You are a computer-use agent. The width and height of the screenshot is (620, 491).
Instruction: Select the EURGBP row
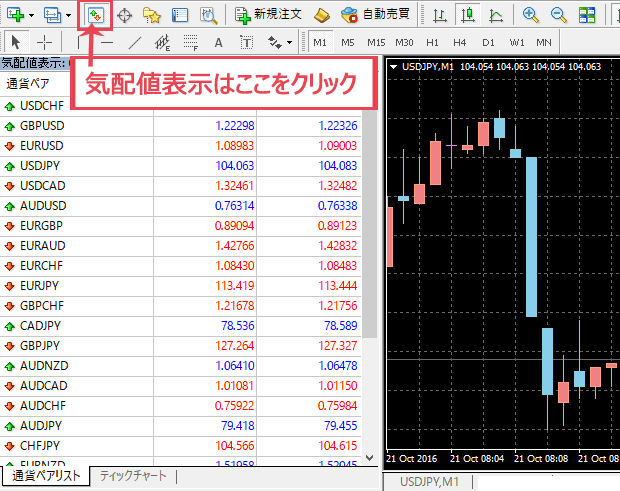coord(180,226)
